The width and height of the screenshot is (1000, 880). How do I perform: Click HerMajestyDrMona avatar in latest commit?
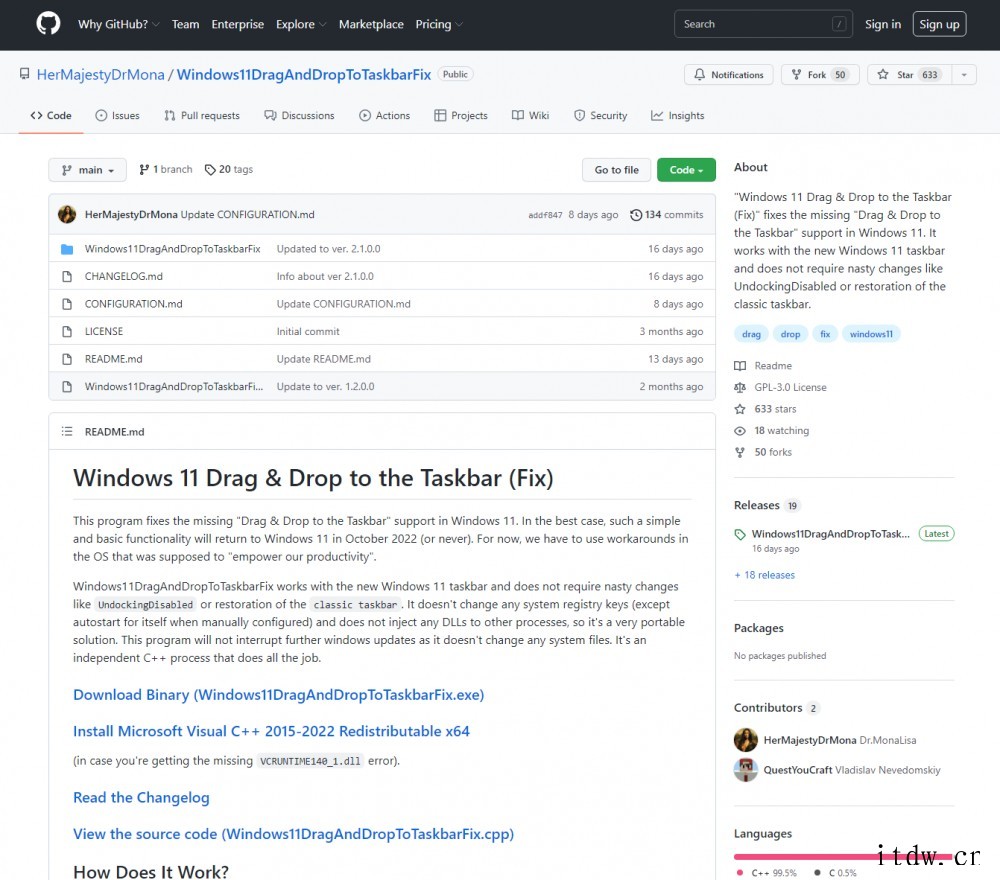pos(67,214)
